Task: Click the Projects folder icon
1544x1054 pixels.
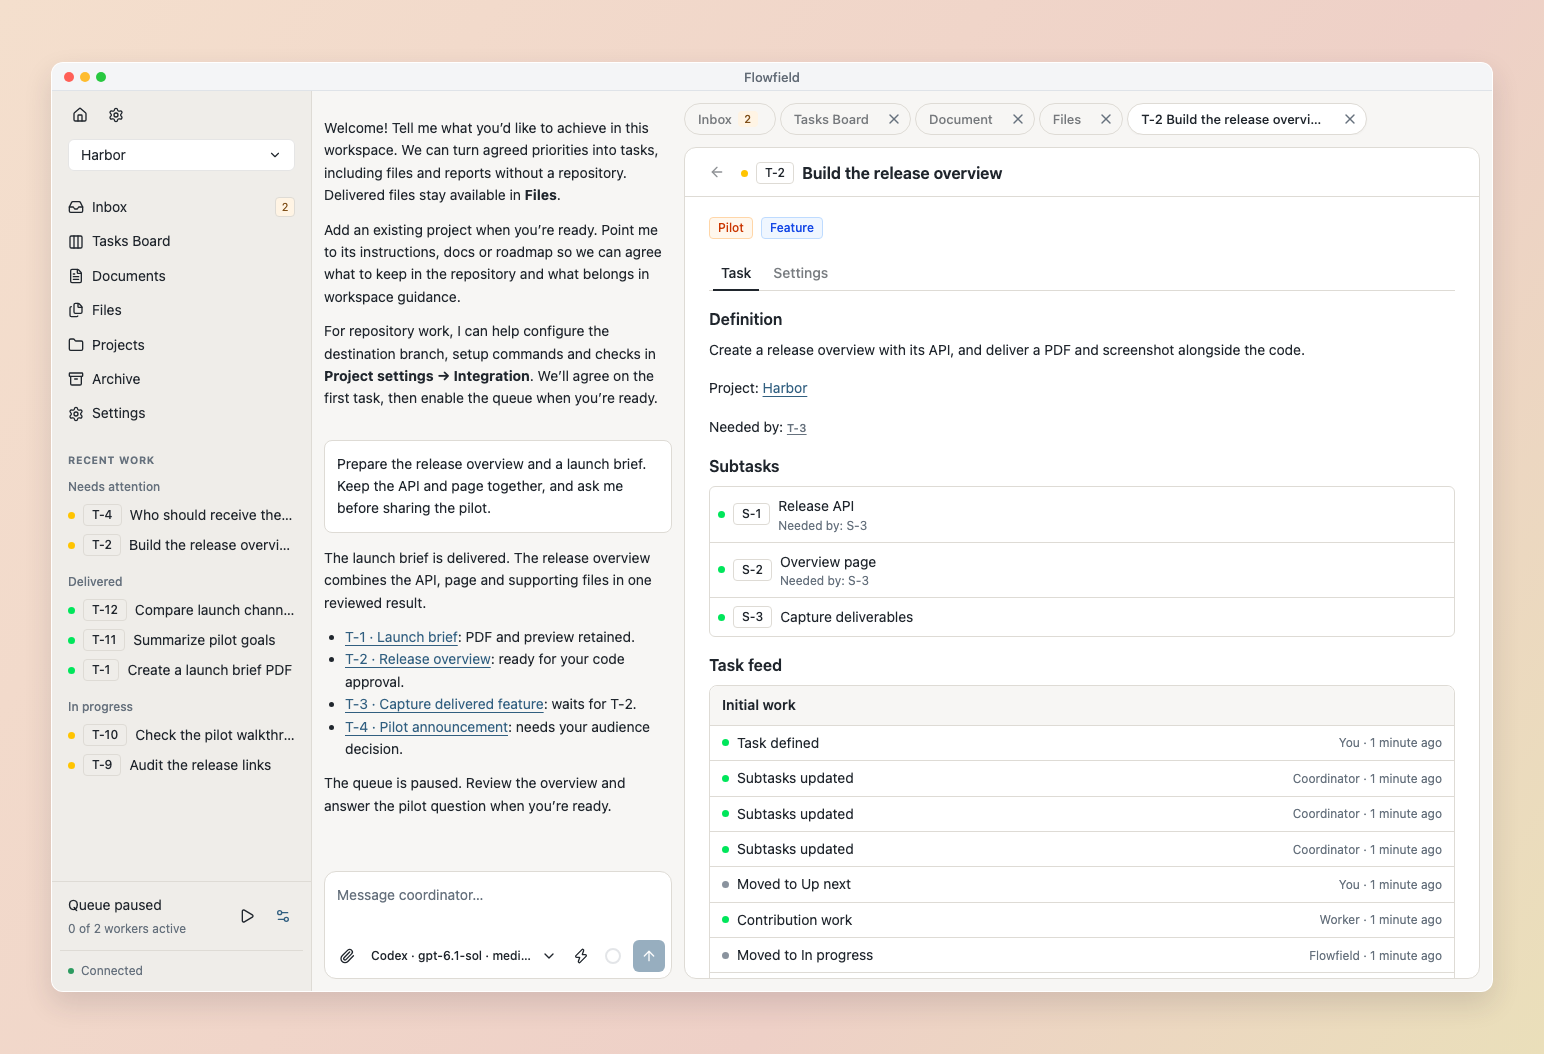Action: click(x=76, y=345)
